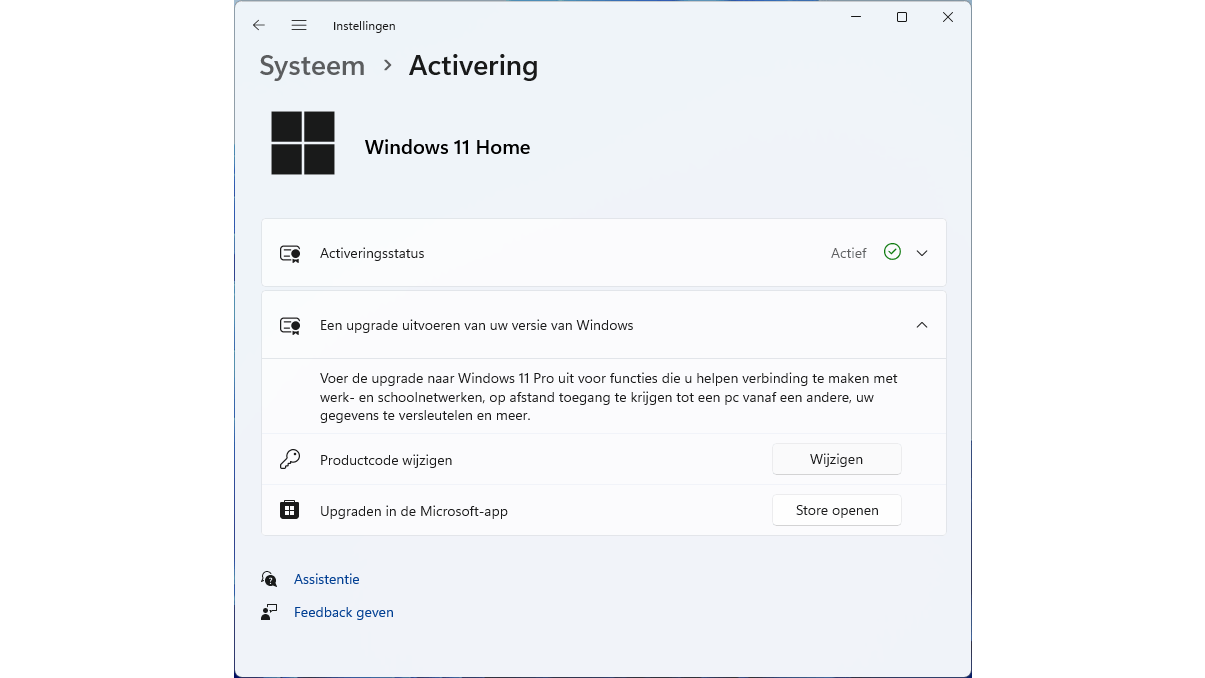Image resolution: width=1205 pixels, height=678 pixels.
Task: Maximize the Instellingen window
Action: tap(902, 17)
